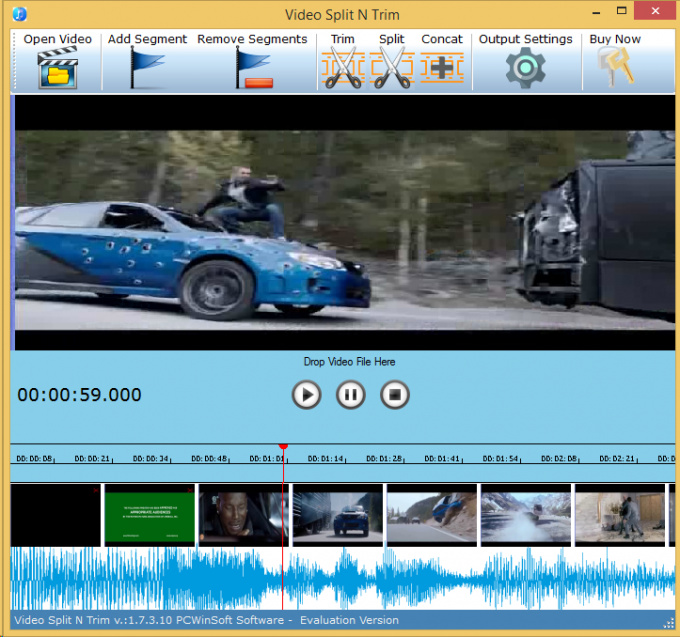This screenshot has height=637, width=680.
Task: Select the Trim scissors tool
Action: pyautogui.click(x=343, y=68)
